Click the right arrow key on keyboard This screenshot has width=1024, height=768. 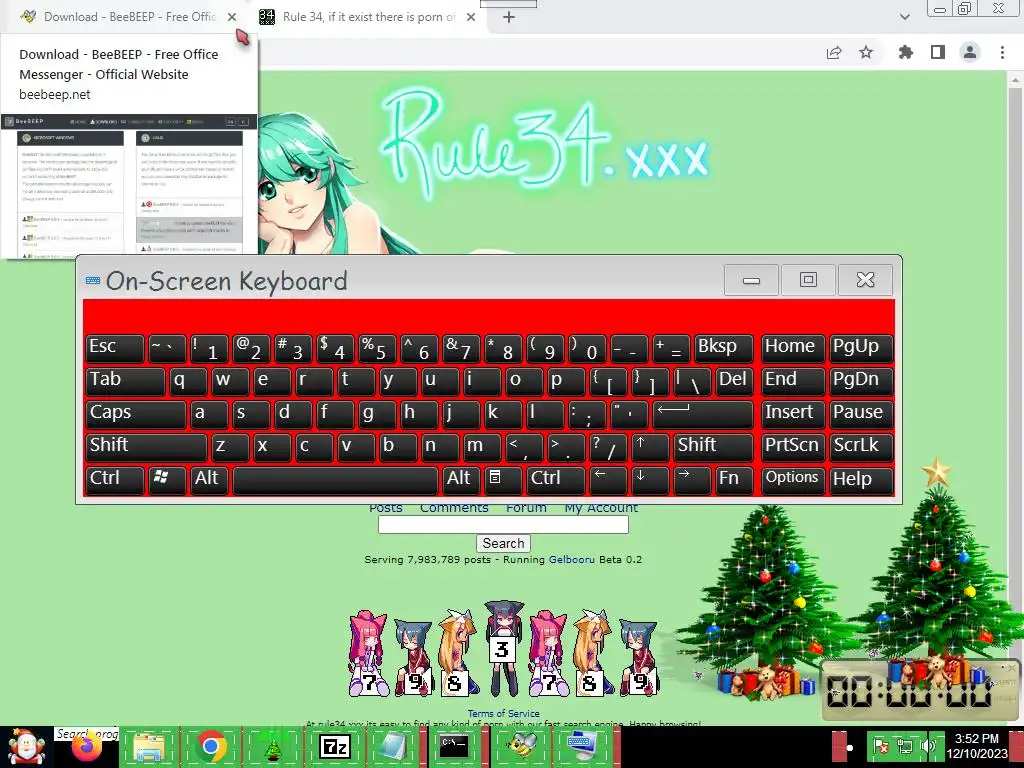tap(692, 479)
